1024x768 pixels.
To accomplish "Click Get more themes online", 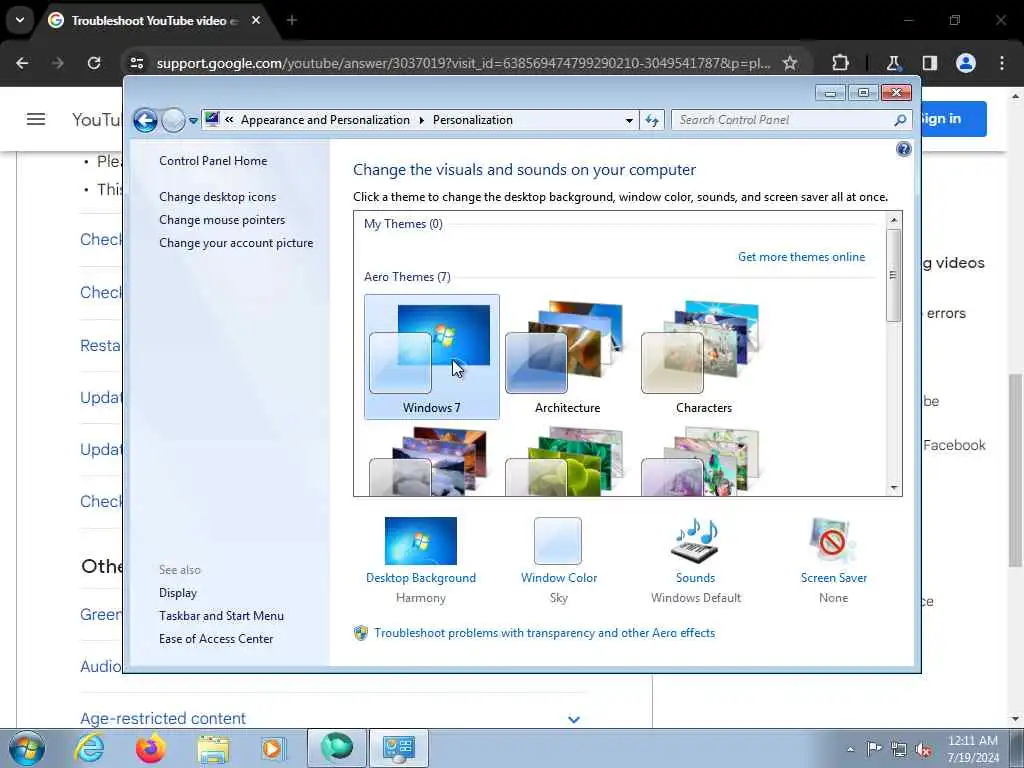I will pyautogui.click(x=801, y=257).
